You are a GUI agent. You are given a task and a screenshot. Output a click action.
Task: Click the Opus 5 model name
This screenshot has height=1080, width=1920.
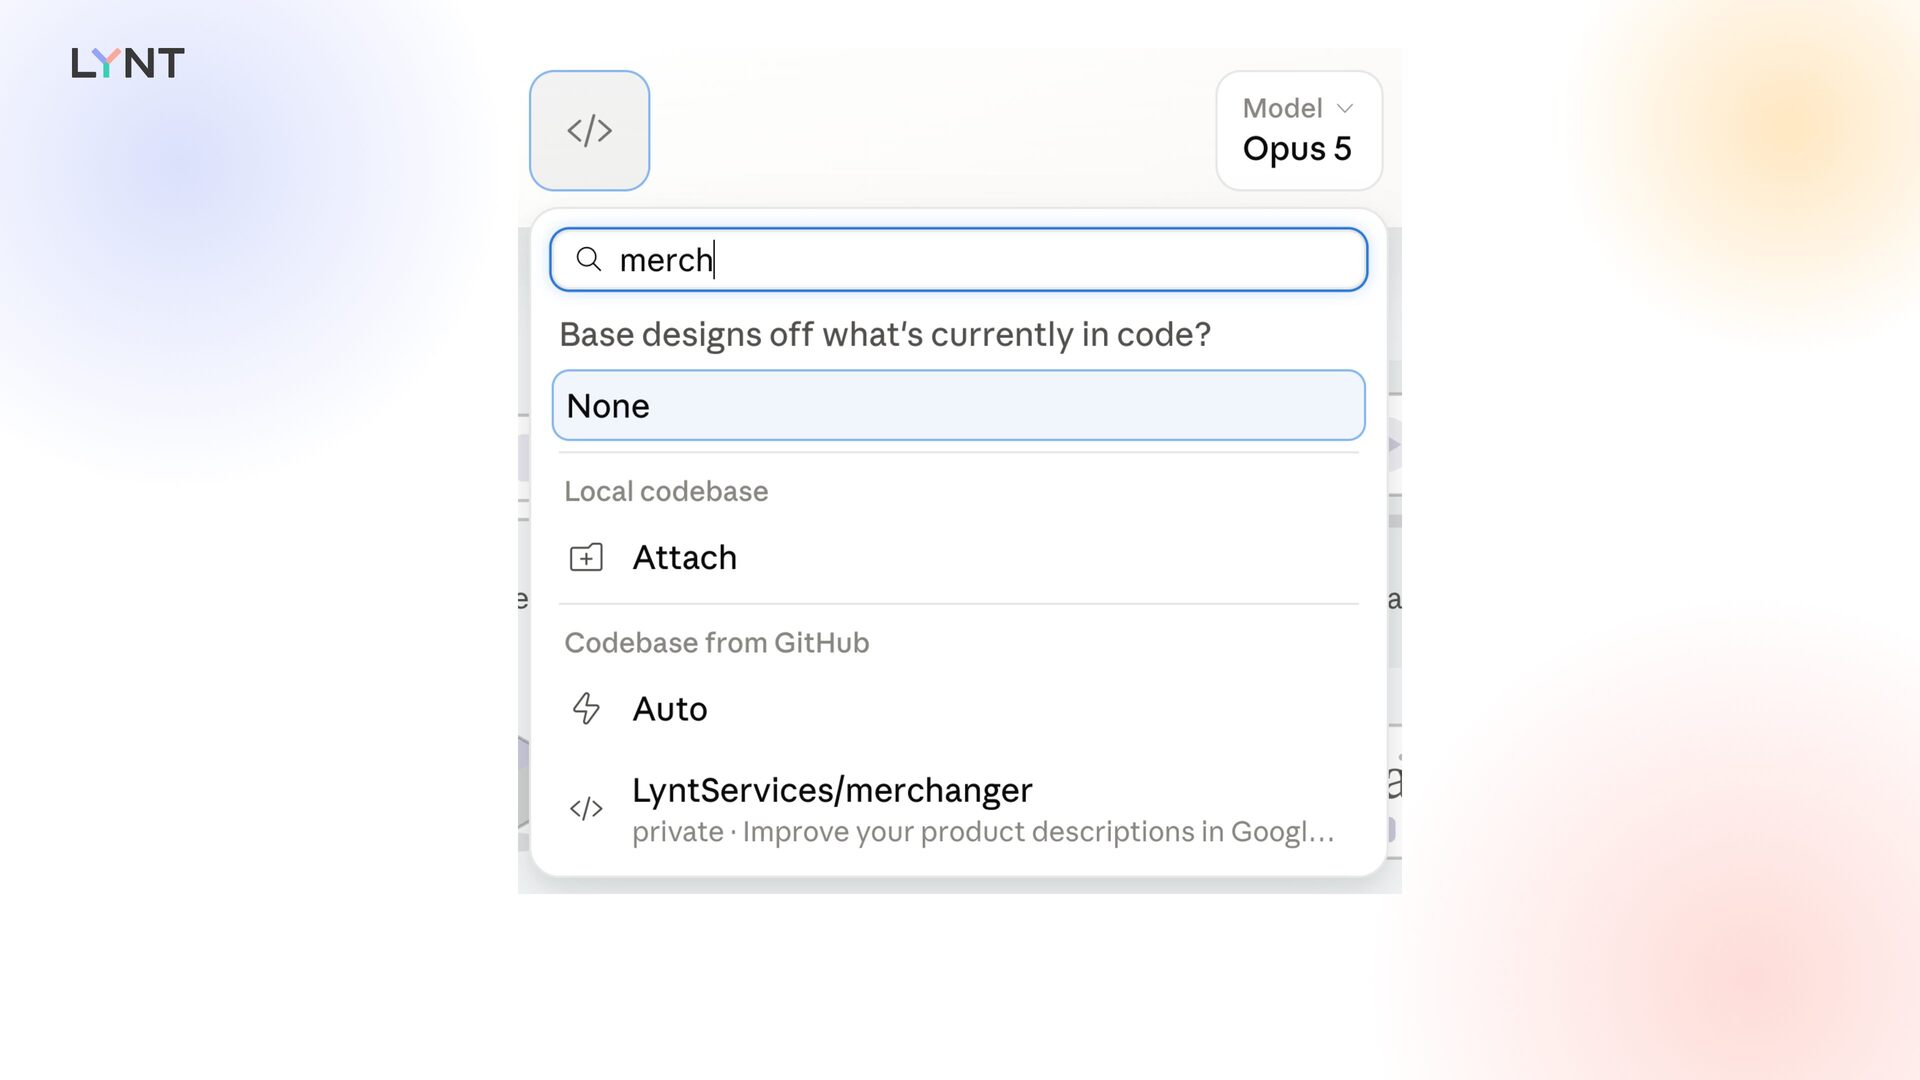[x=1297, y=149]
